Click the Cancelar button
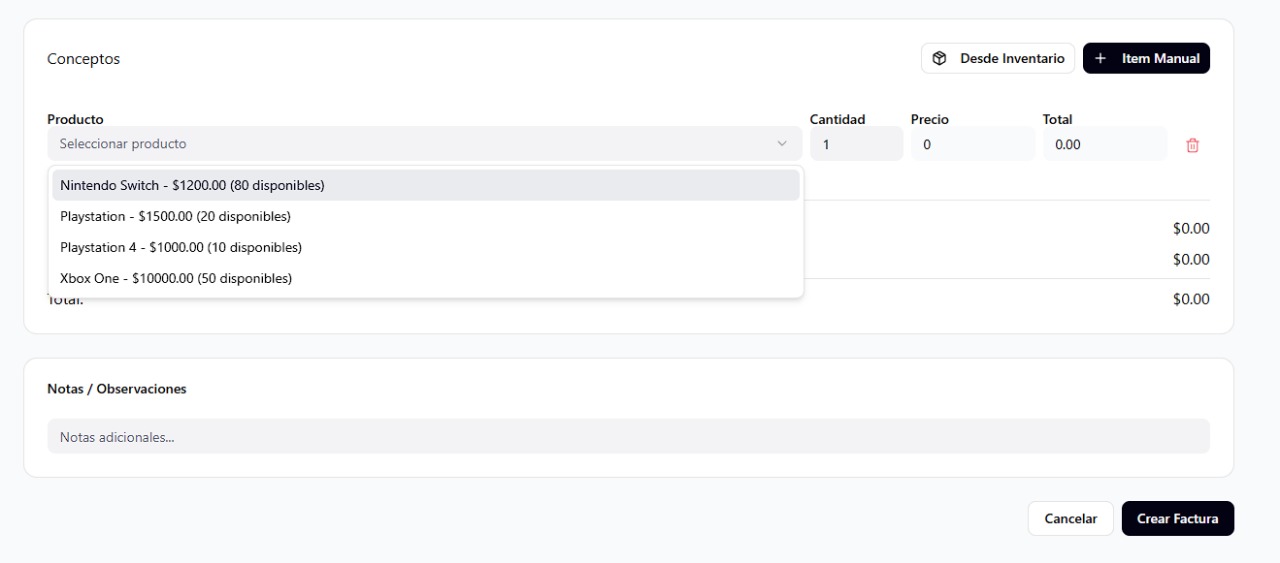Viewport: 1280px width, 563px height. 1070,519
